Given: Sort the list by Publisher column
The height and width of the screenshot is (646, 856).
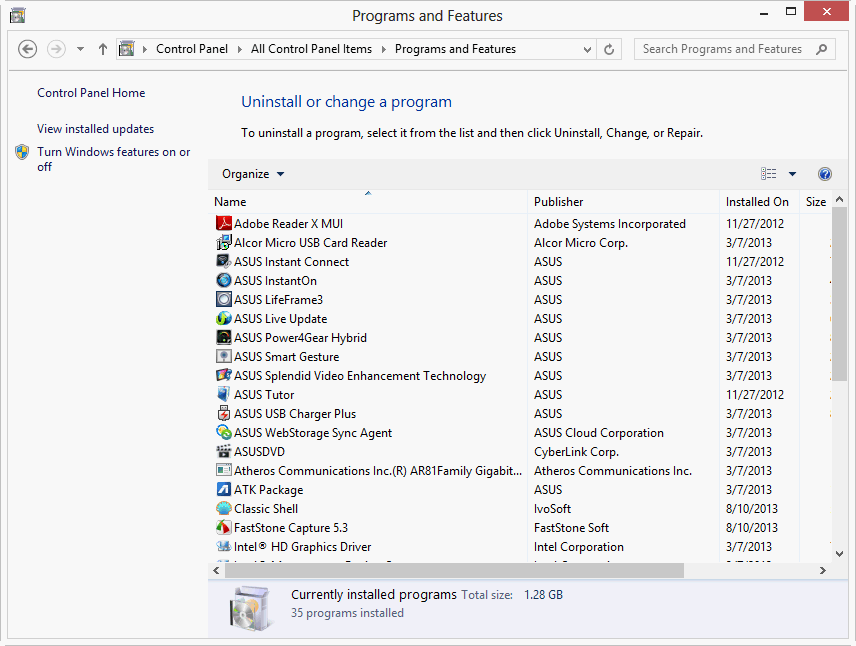Looking at the screenshot, I should [x=623, y=201].
